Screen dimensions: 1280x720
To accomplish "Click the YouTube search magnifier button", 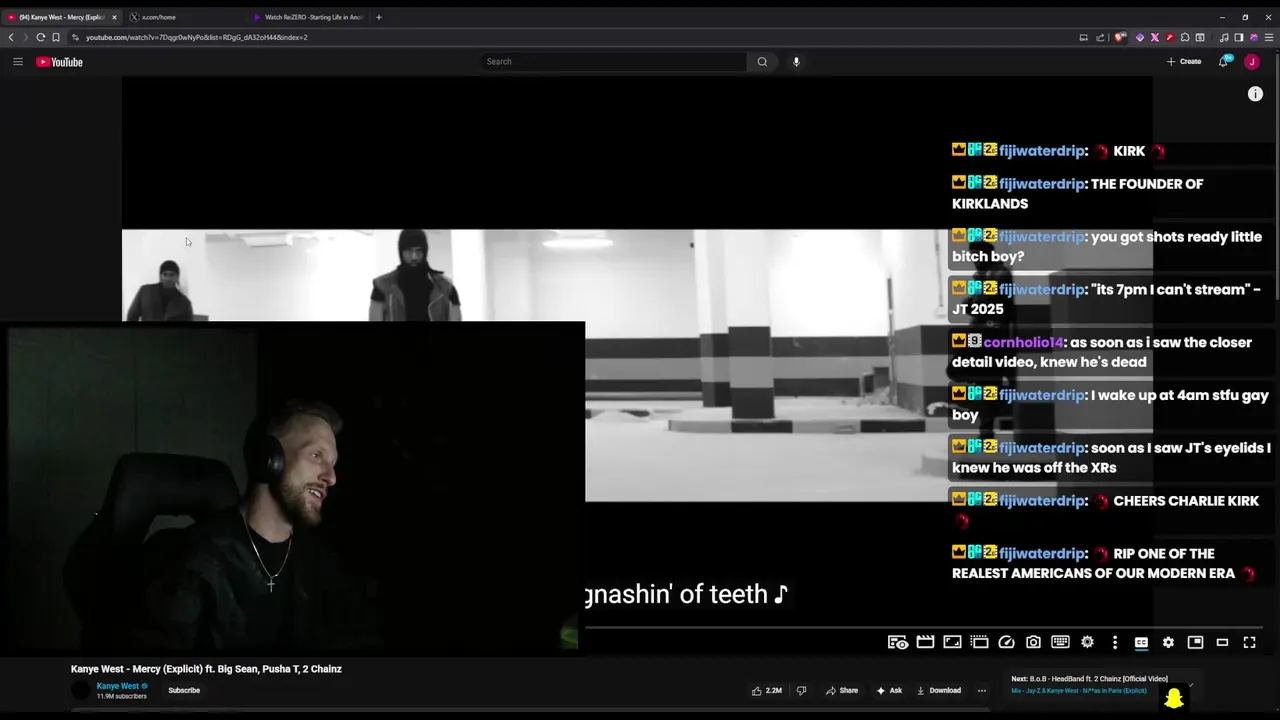I will 762,62.
